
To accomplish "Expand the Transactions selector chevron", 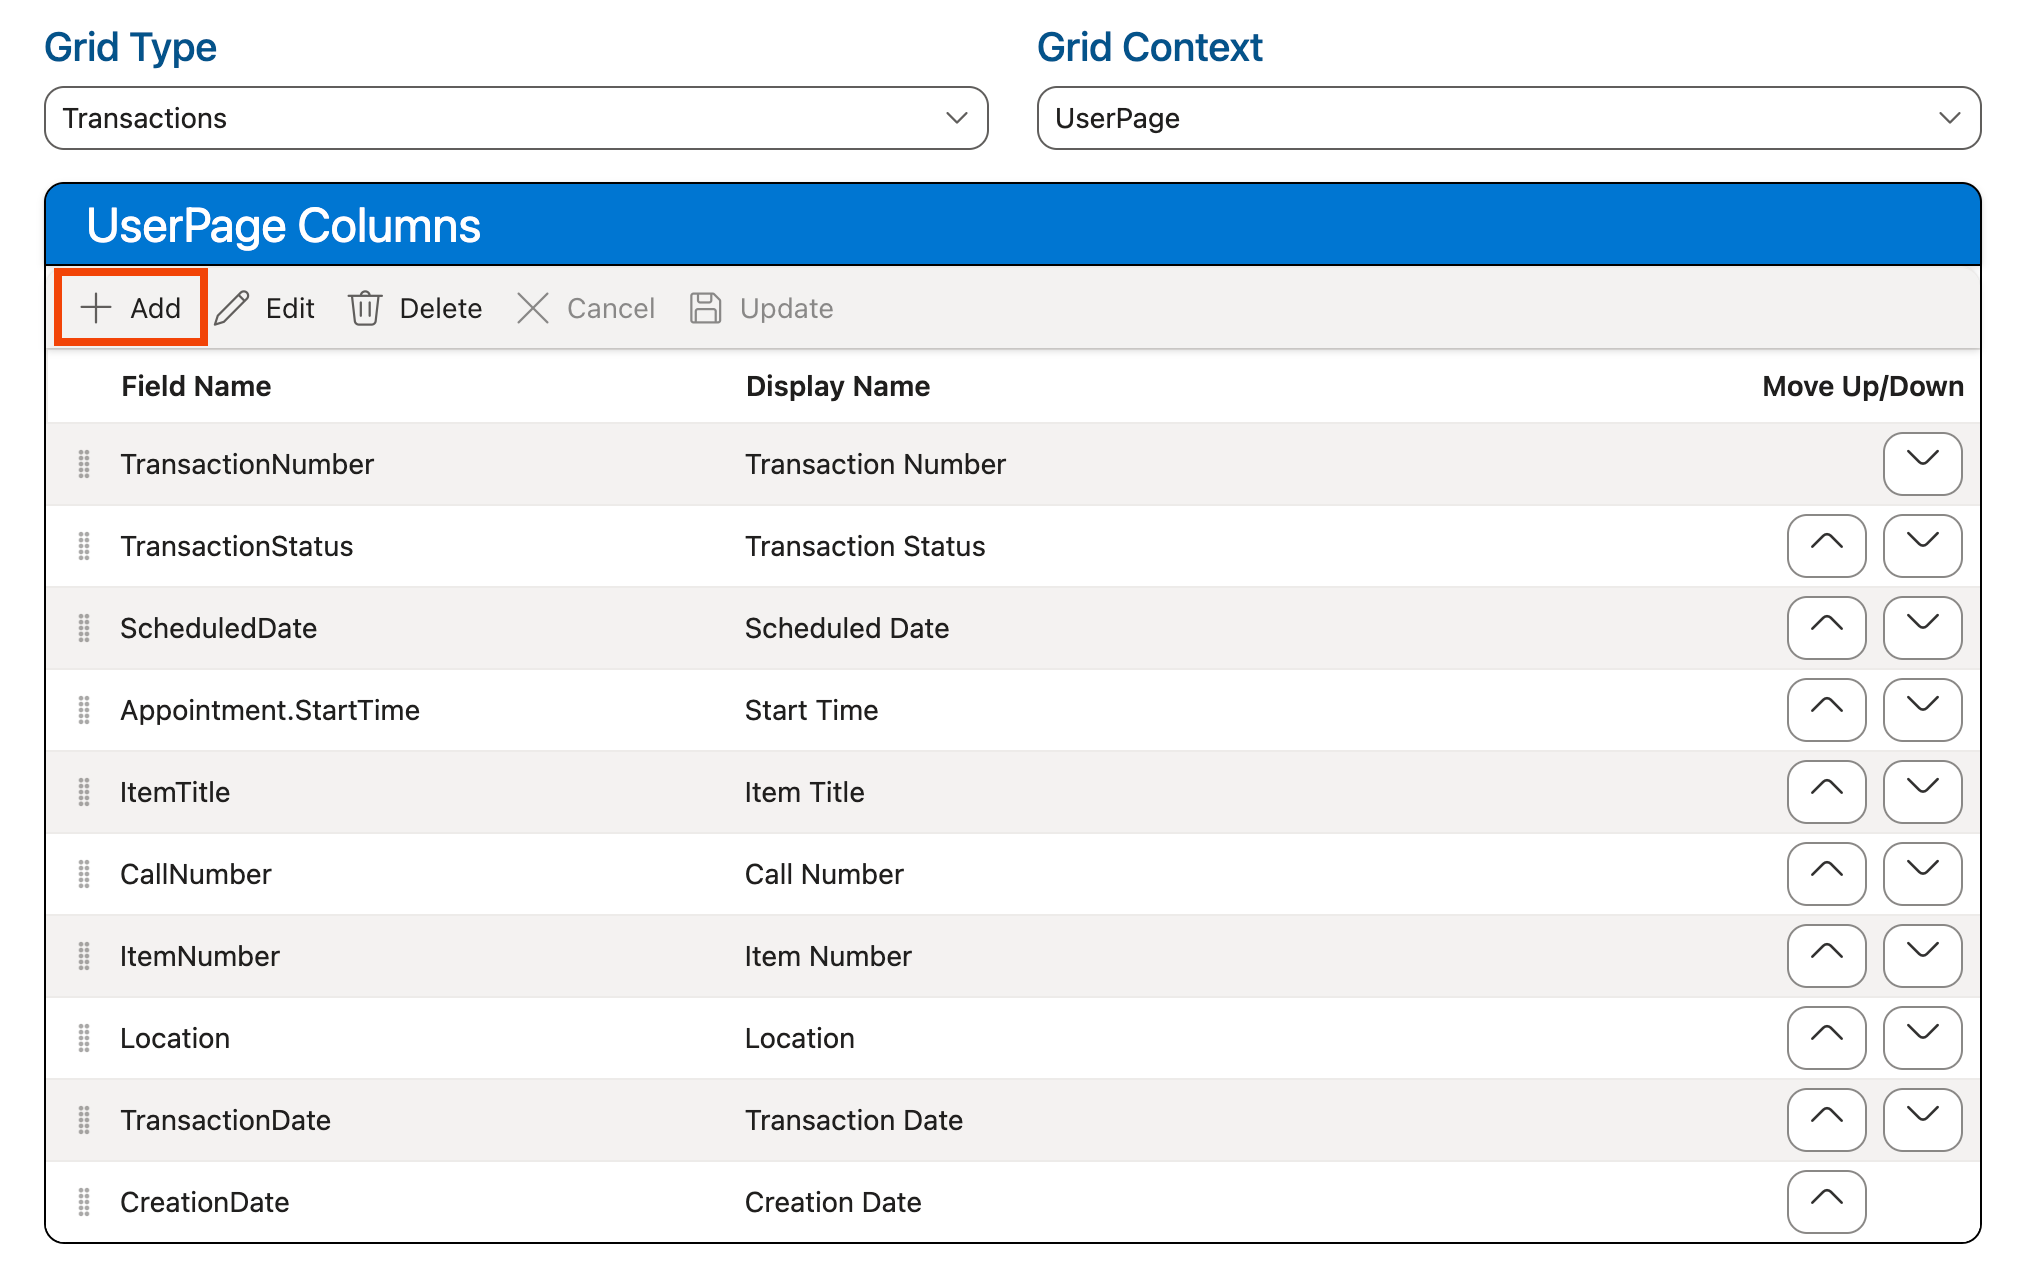I will [x=957, y=118].
